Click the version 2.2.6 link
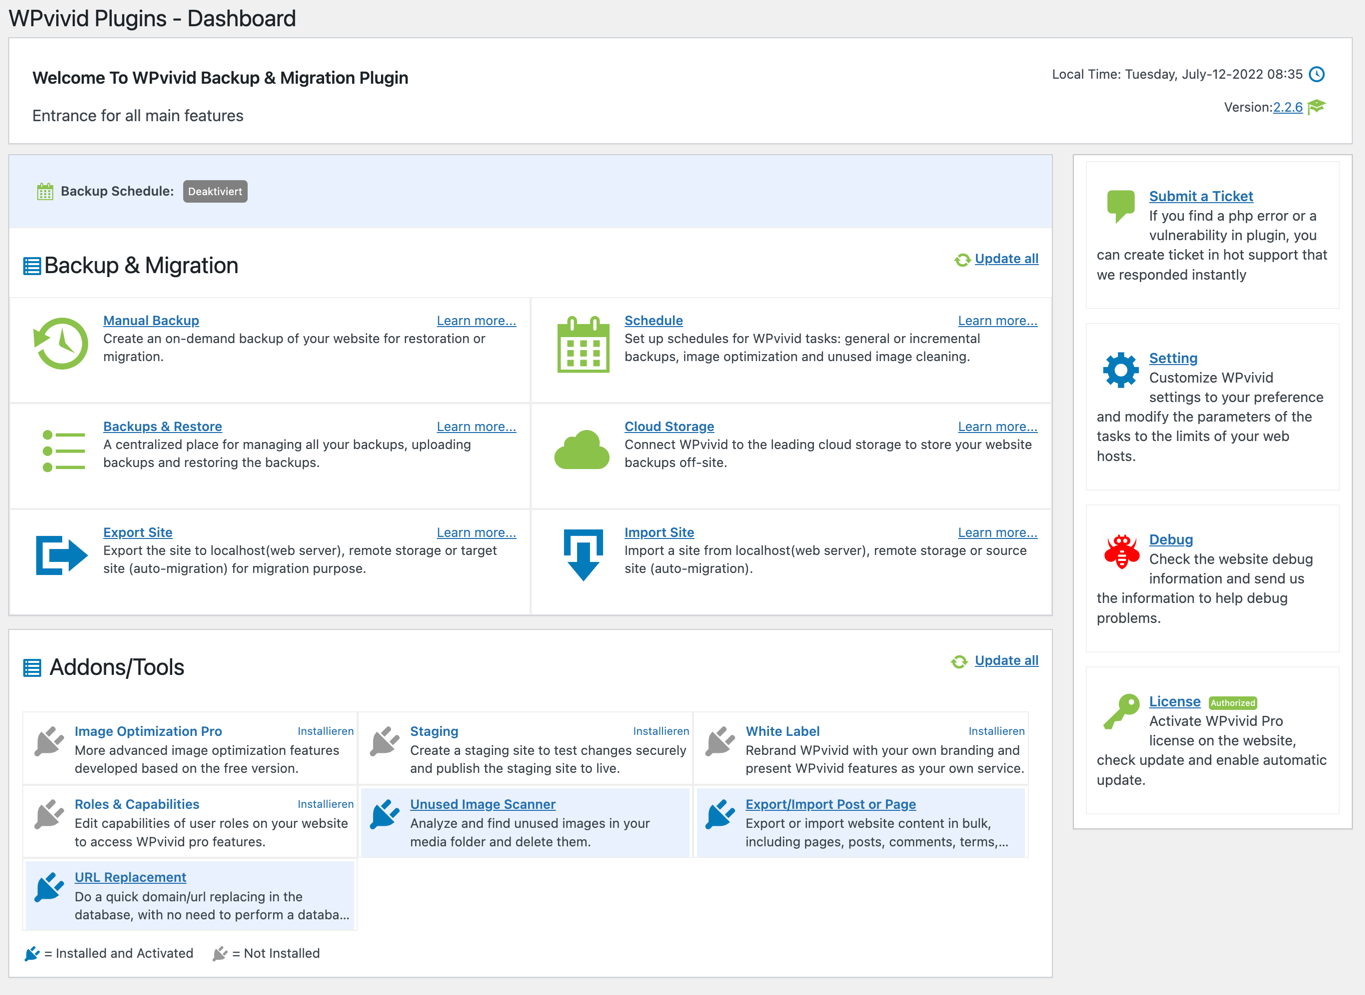This screenshot has height=995, width=1365. (1287, 107)
